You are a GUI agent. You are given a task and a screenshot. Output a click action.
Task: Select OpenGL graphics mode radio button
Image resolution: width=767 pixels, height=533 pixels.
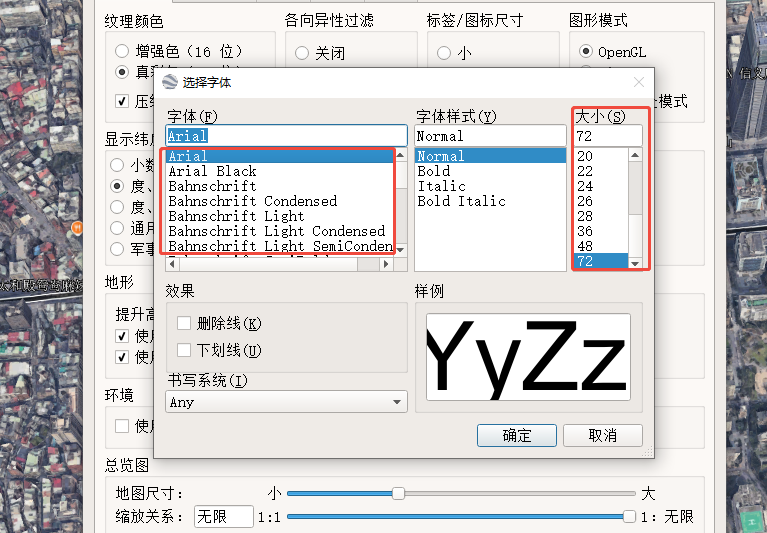[586, 51]
